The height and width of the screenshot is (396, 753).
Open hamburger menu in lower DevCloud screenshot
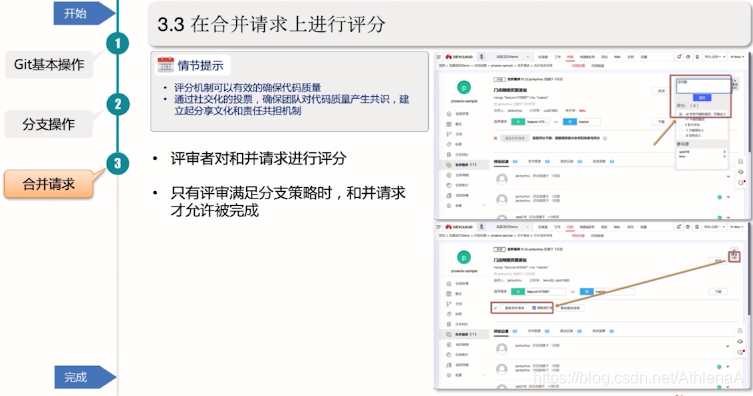tap(438, 227)
